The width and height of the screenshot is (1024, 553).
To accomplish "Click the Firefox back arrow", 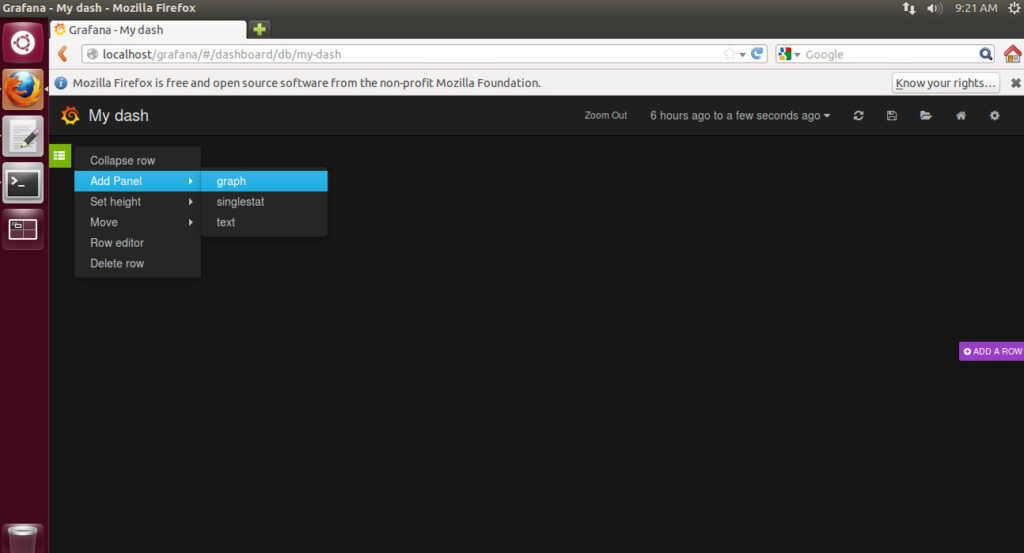I will (x=63, y=54).
